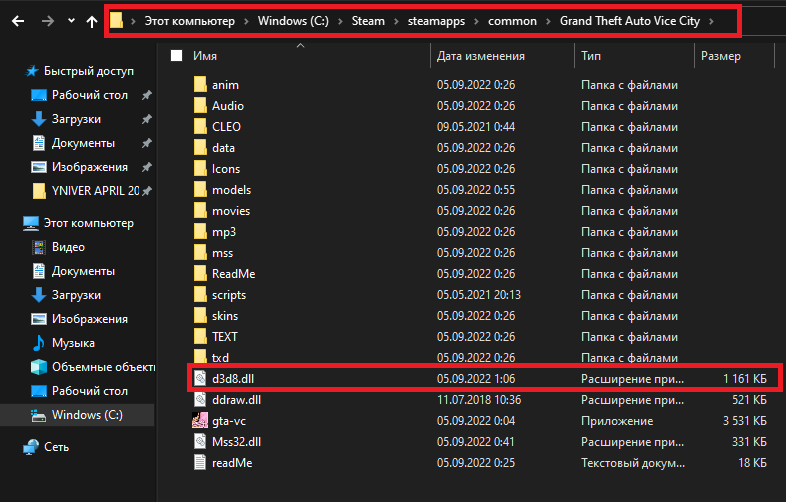Select the mss folder icon

point(200,253)
